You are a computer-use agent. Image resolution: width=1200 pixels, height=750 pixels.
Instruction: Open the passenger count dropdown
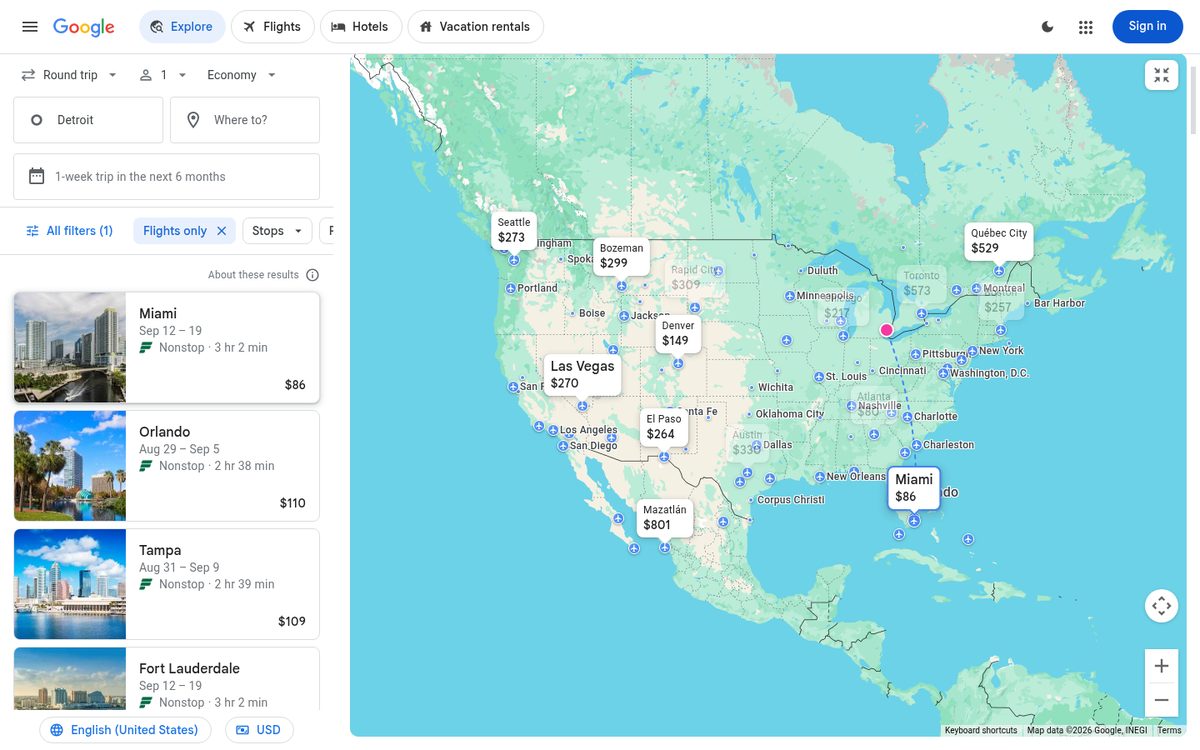[162, 75]
